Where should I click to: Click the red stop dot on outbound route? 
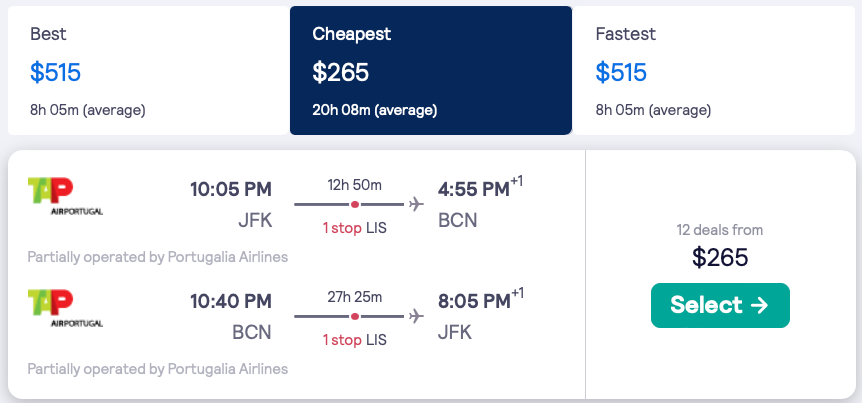tap(355, 204)
